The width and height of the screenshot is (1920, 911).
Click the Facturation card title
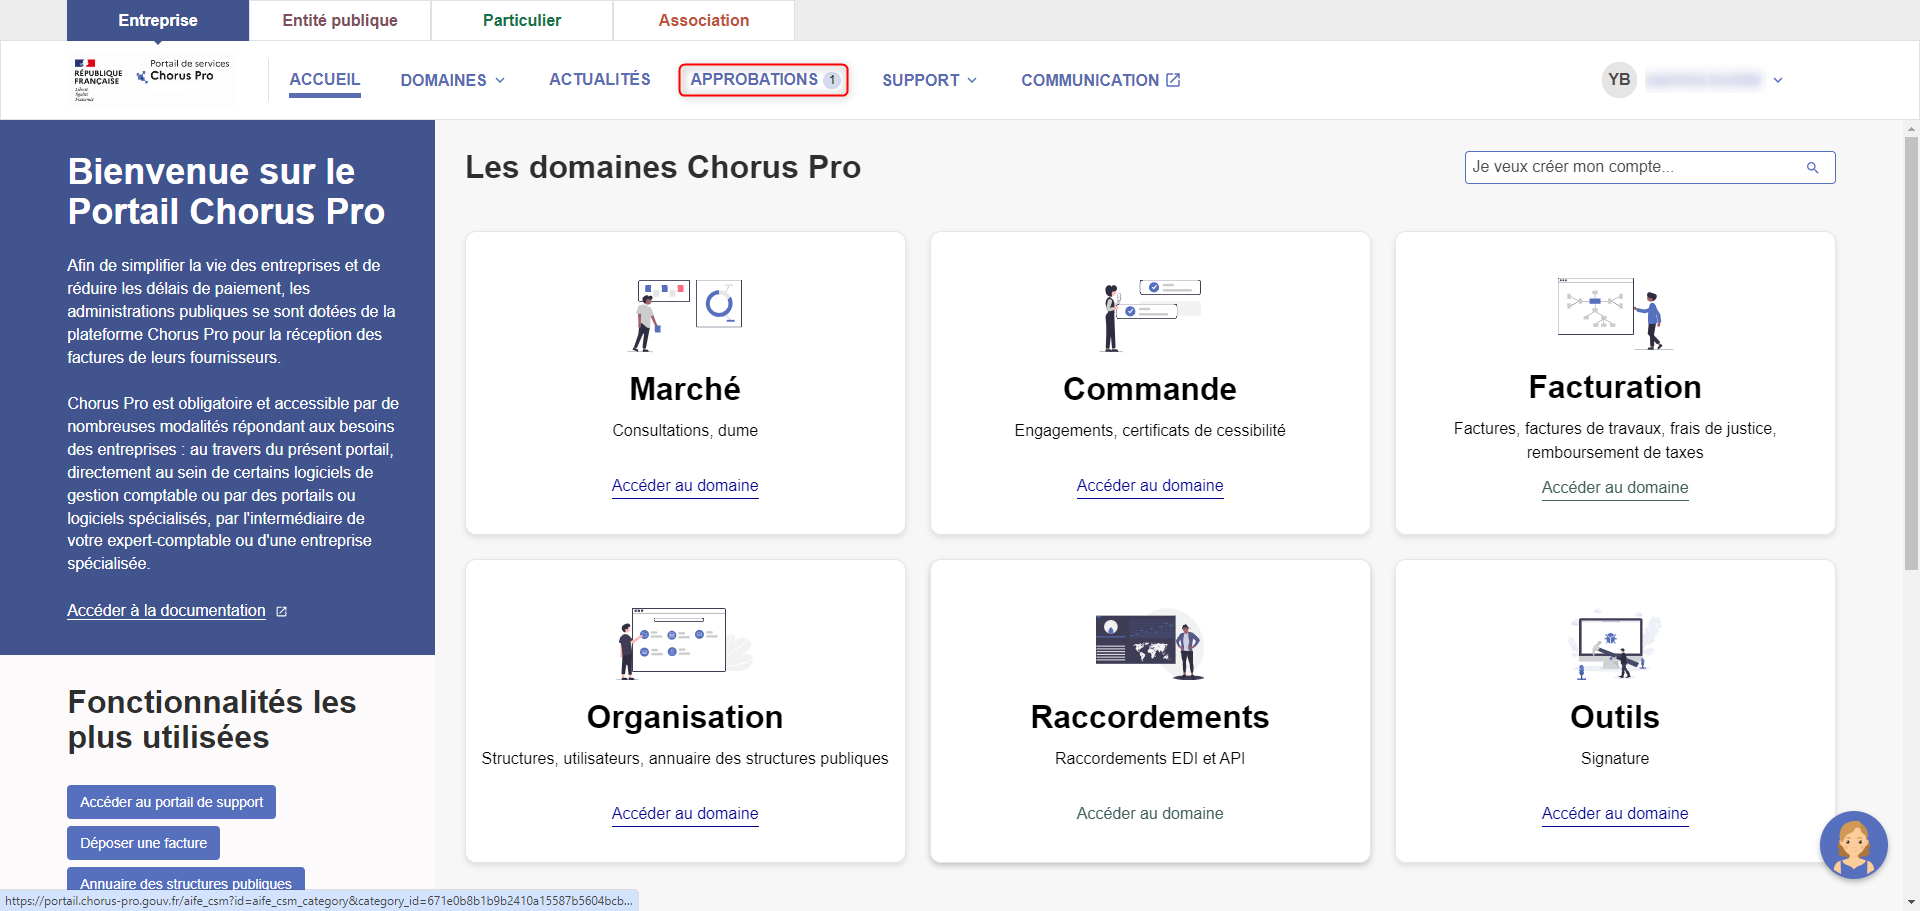click(1615, 387)
